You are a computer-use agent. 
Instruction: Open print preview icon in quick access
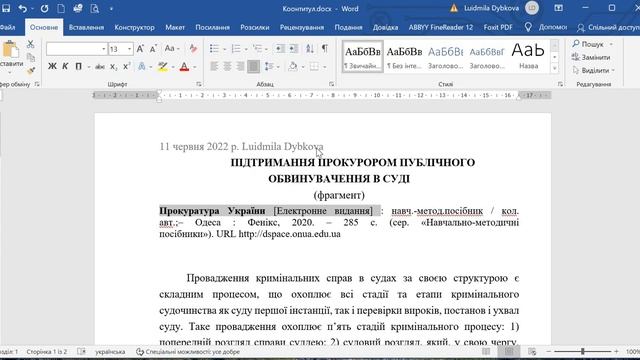[x=95, y=8]
